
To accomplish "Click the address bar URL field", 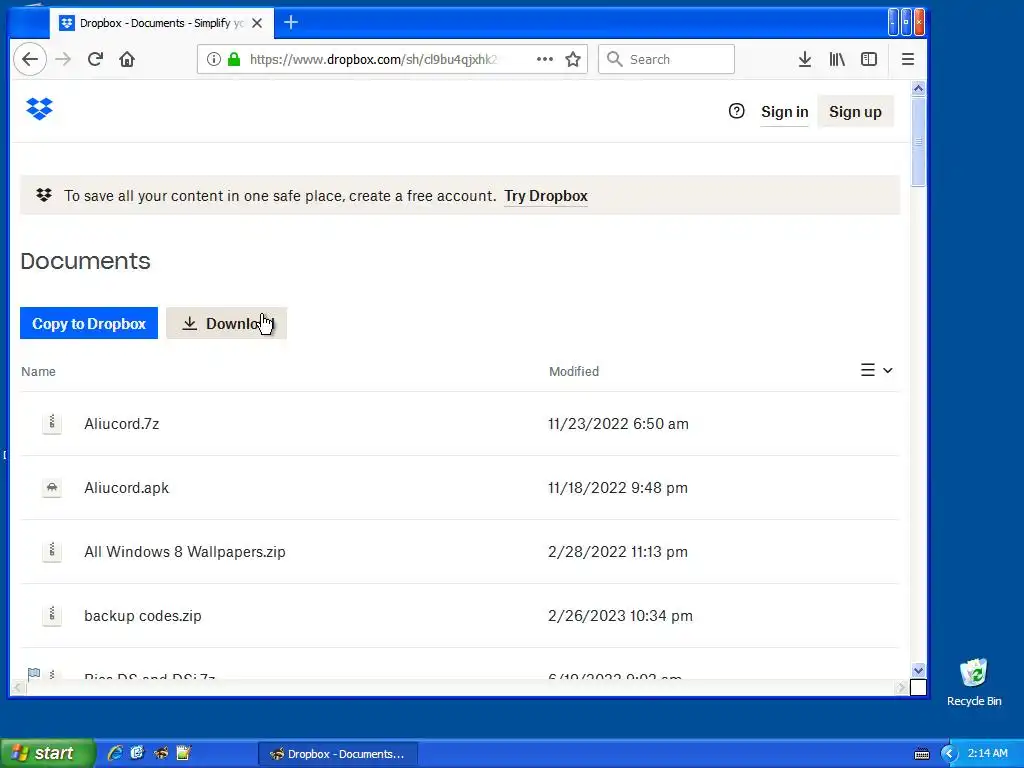I will pos(374,59).
